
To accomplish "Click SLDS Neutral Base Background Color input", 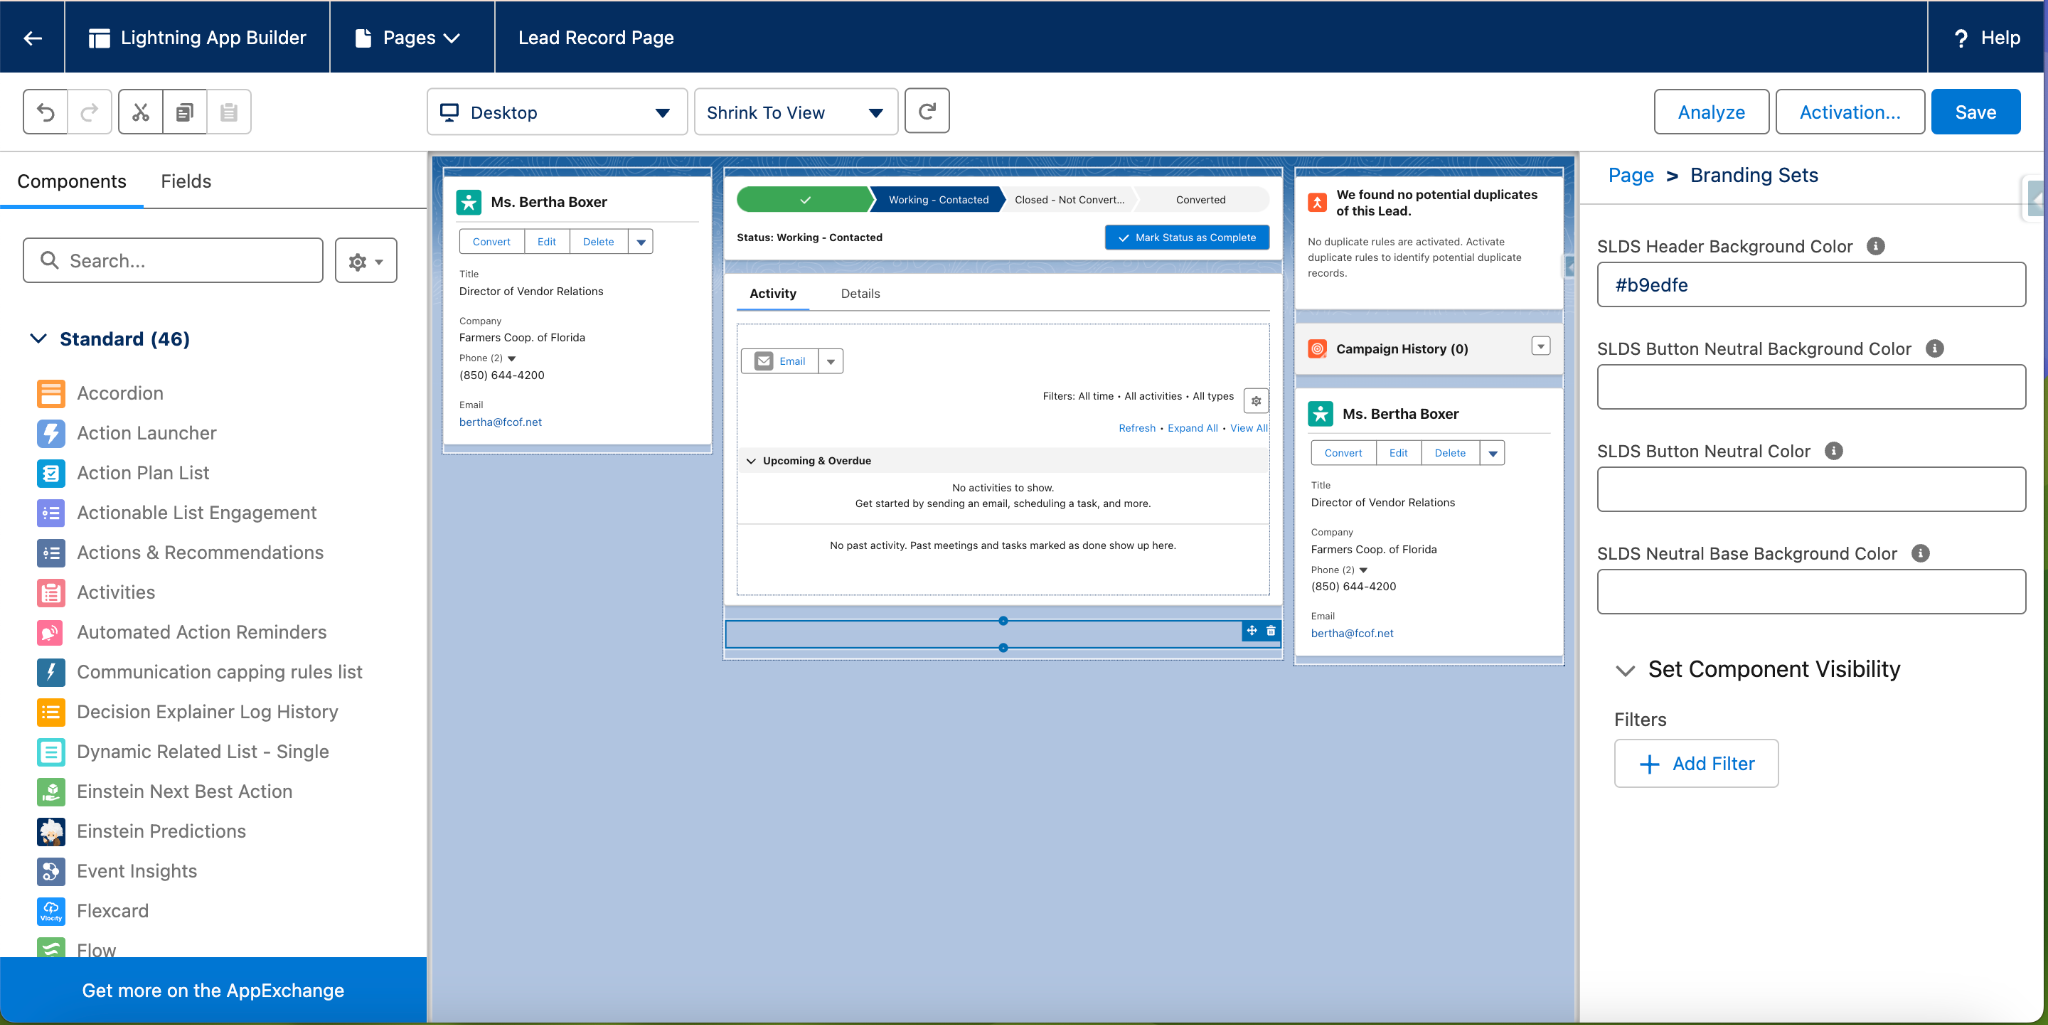I will pos(1811,592).
